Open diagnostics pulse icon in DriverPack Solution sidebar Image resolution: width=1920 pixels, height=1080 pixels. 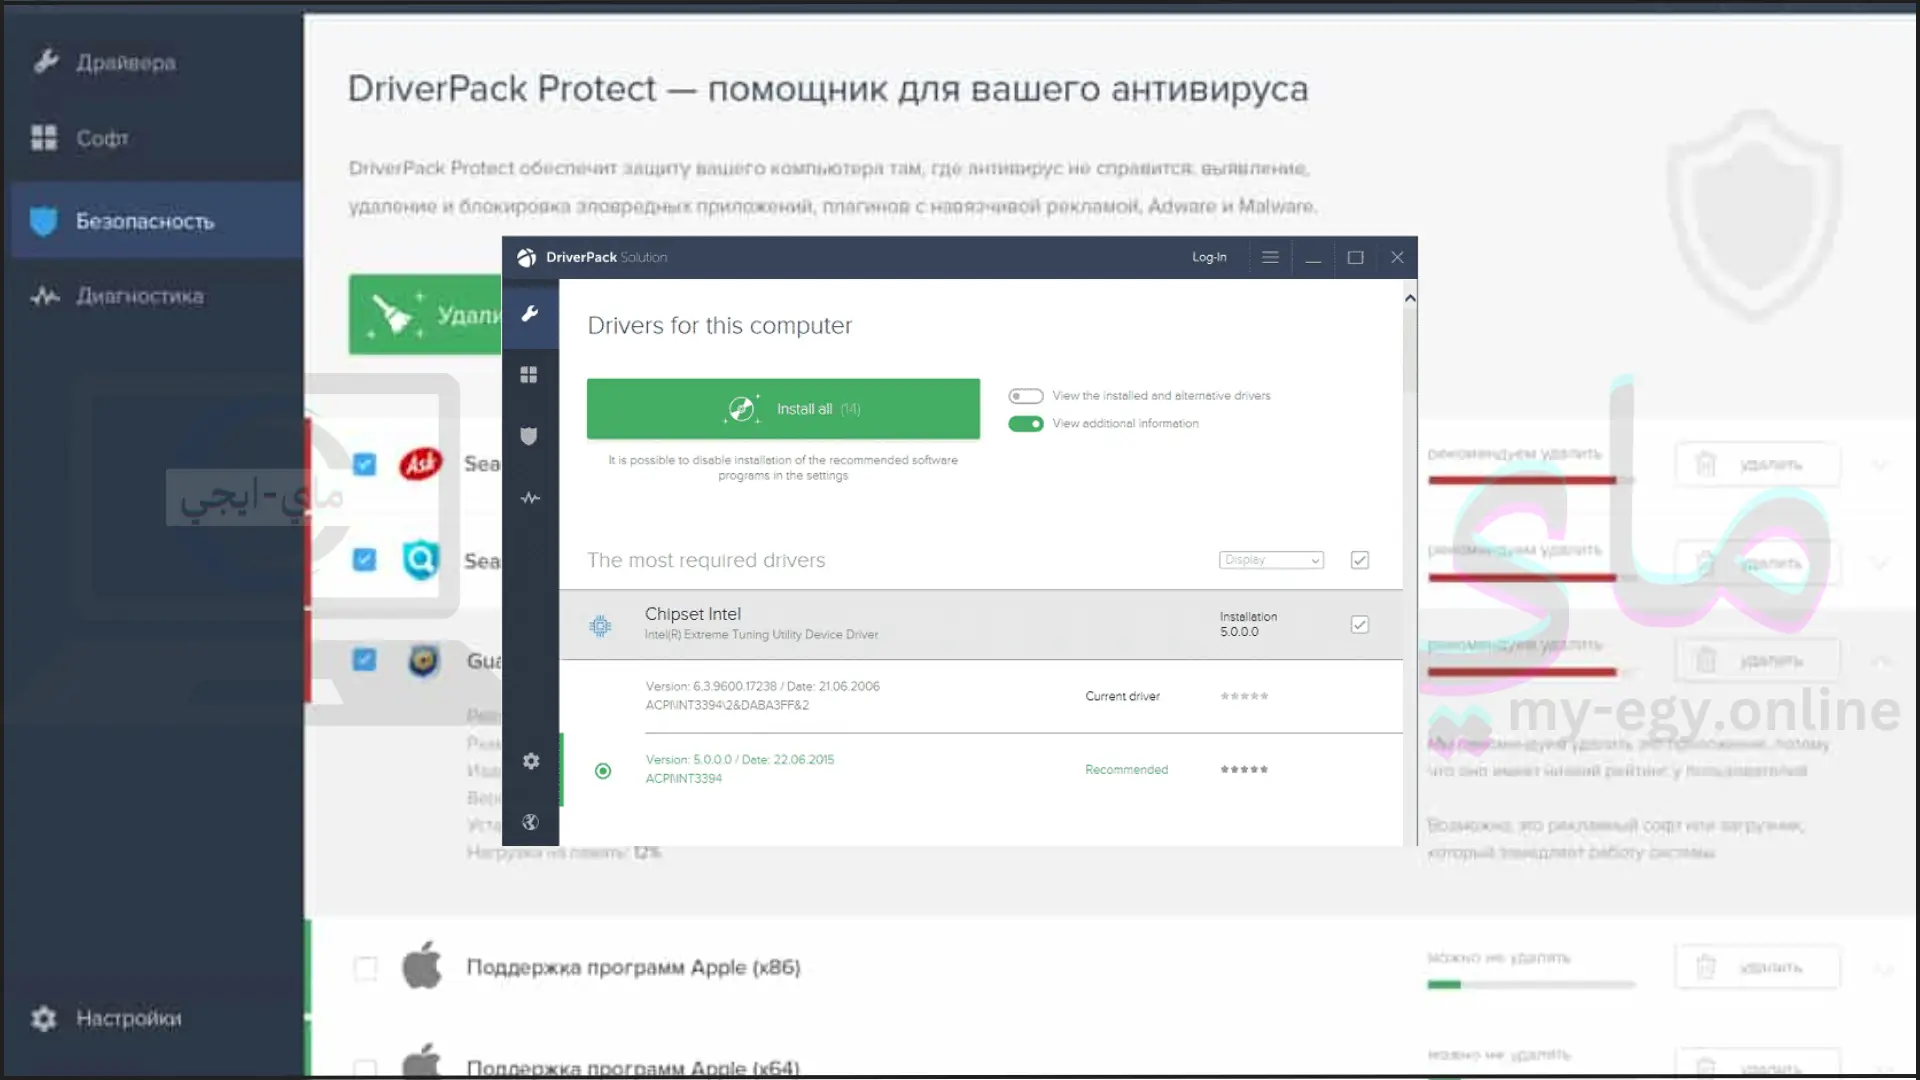tap(530, 498)
